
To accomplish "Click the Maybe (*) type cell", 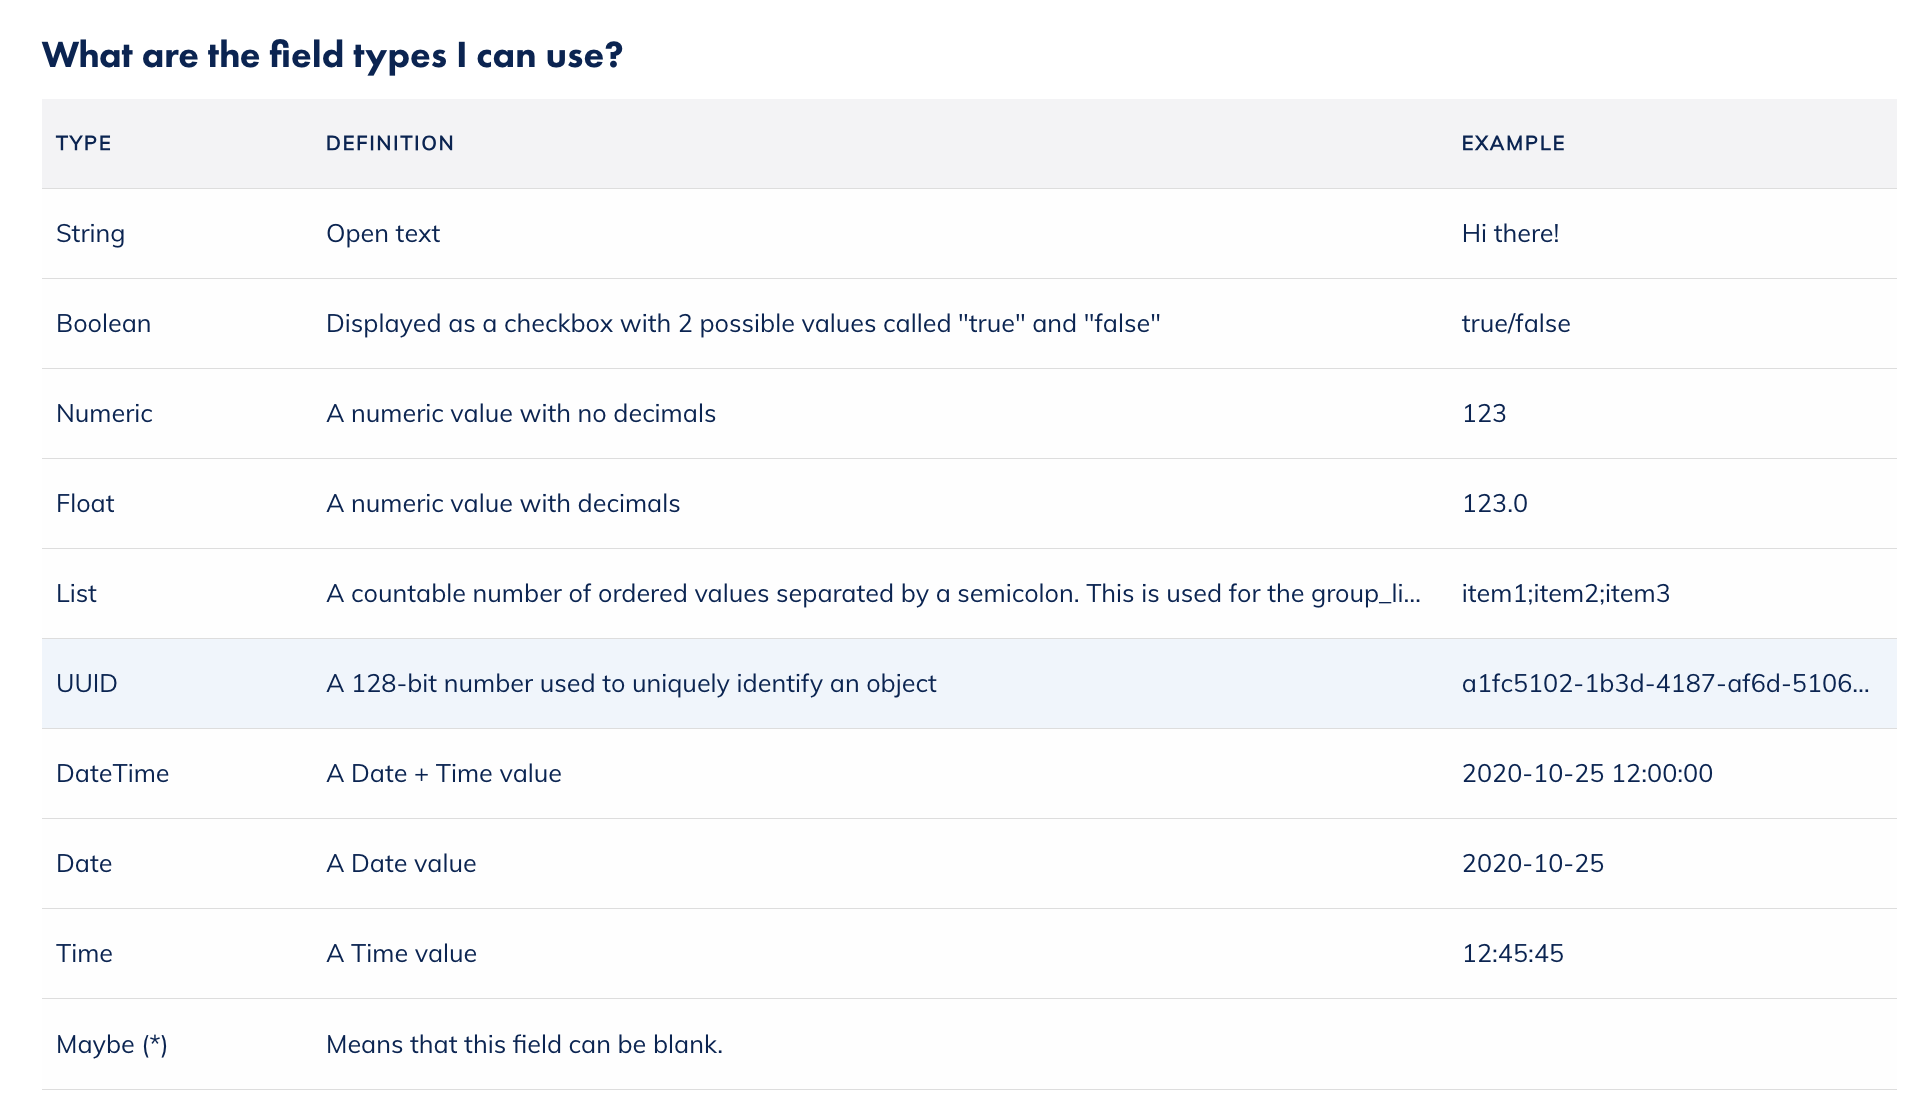I will coord(112,1044).
